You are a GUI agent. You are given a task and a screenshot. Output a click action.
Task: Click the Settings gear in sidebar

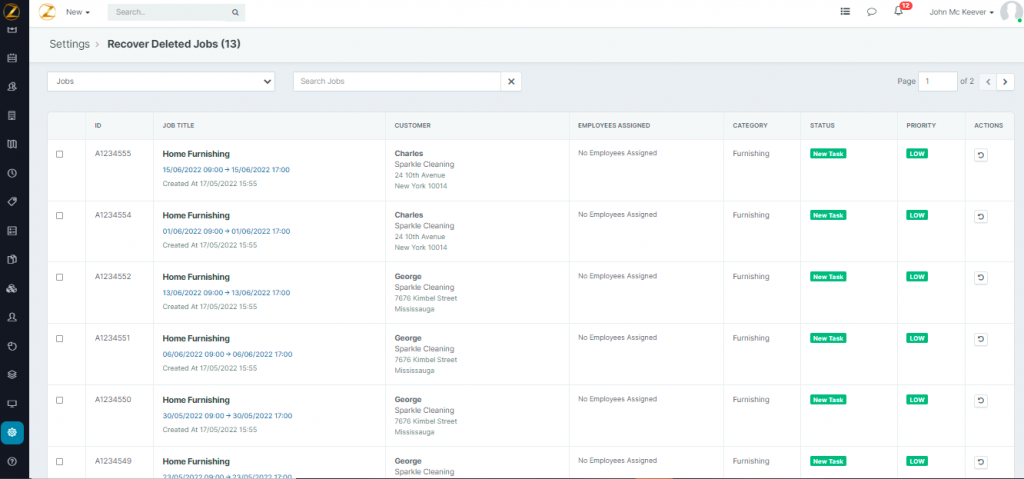pyautogui.click(x=12, y=433)
